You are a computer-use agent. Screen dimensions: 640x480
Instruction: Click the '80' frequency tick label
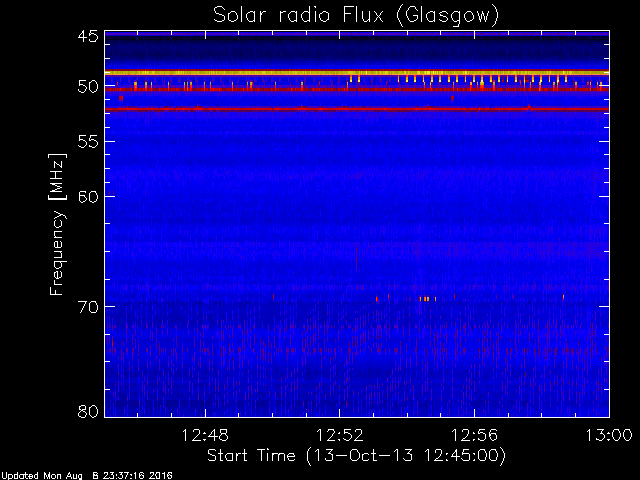(x=88, y=411)
